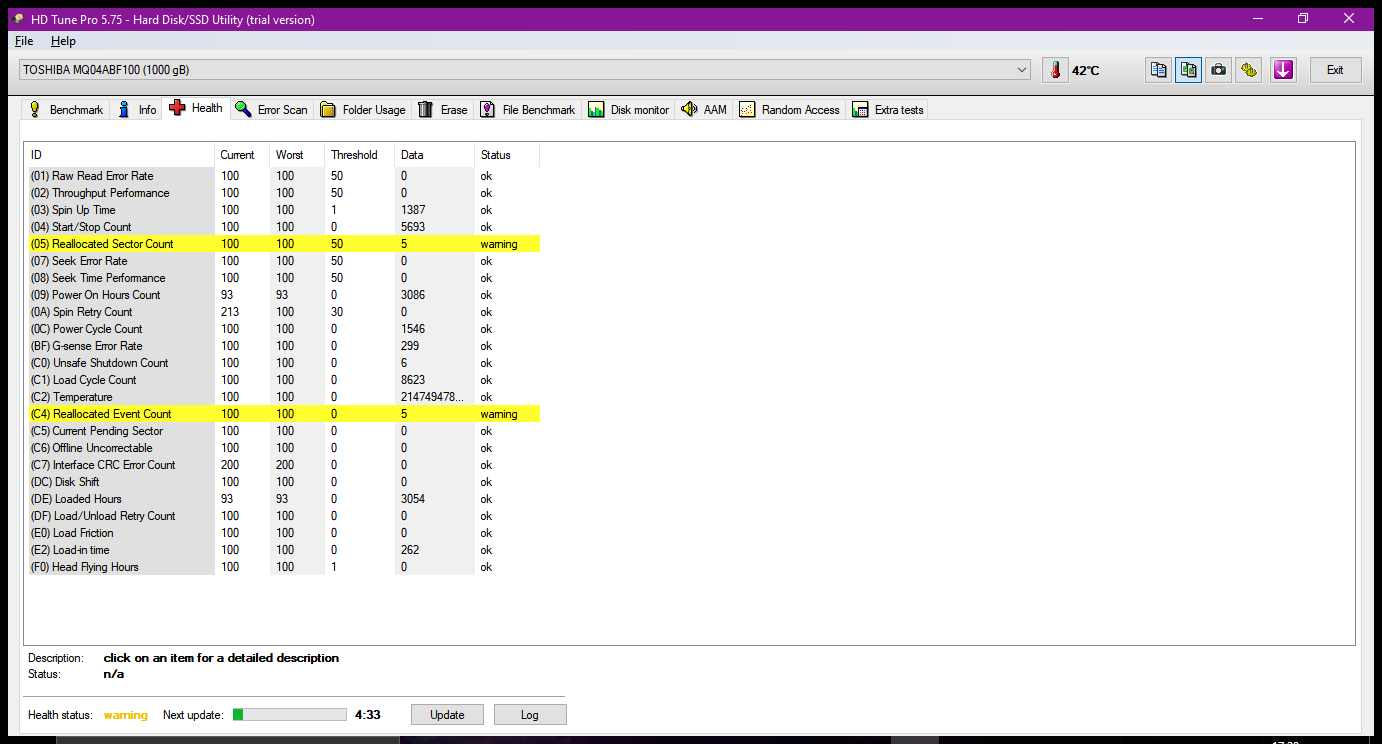Select the (02) Throughput Performance row
Viewport: 1382px width, 744px height.
(282, 193)
